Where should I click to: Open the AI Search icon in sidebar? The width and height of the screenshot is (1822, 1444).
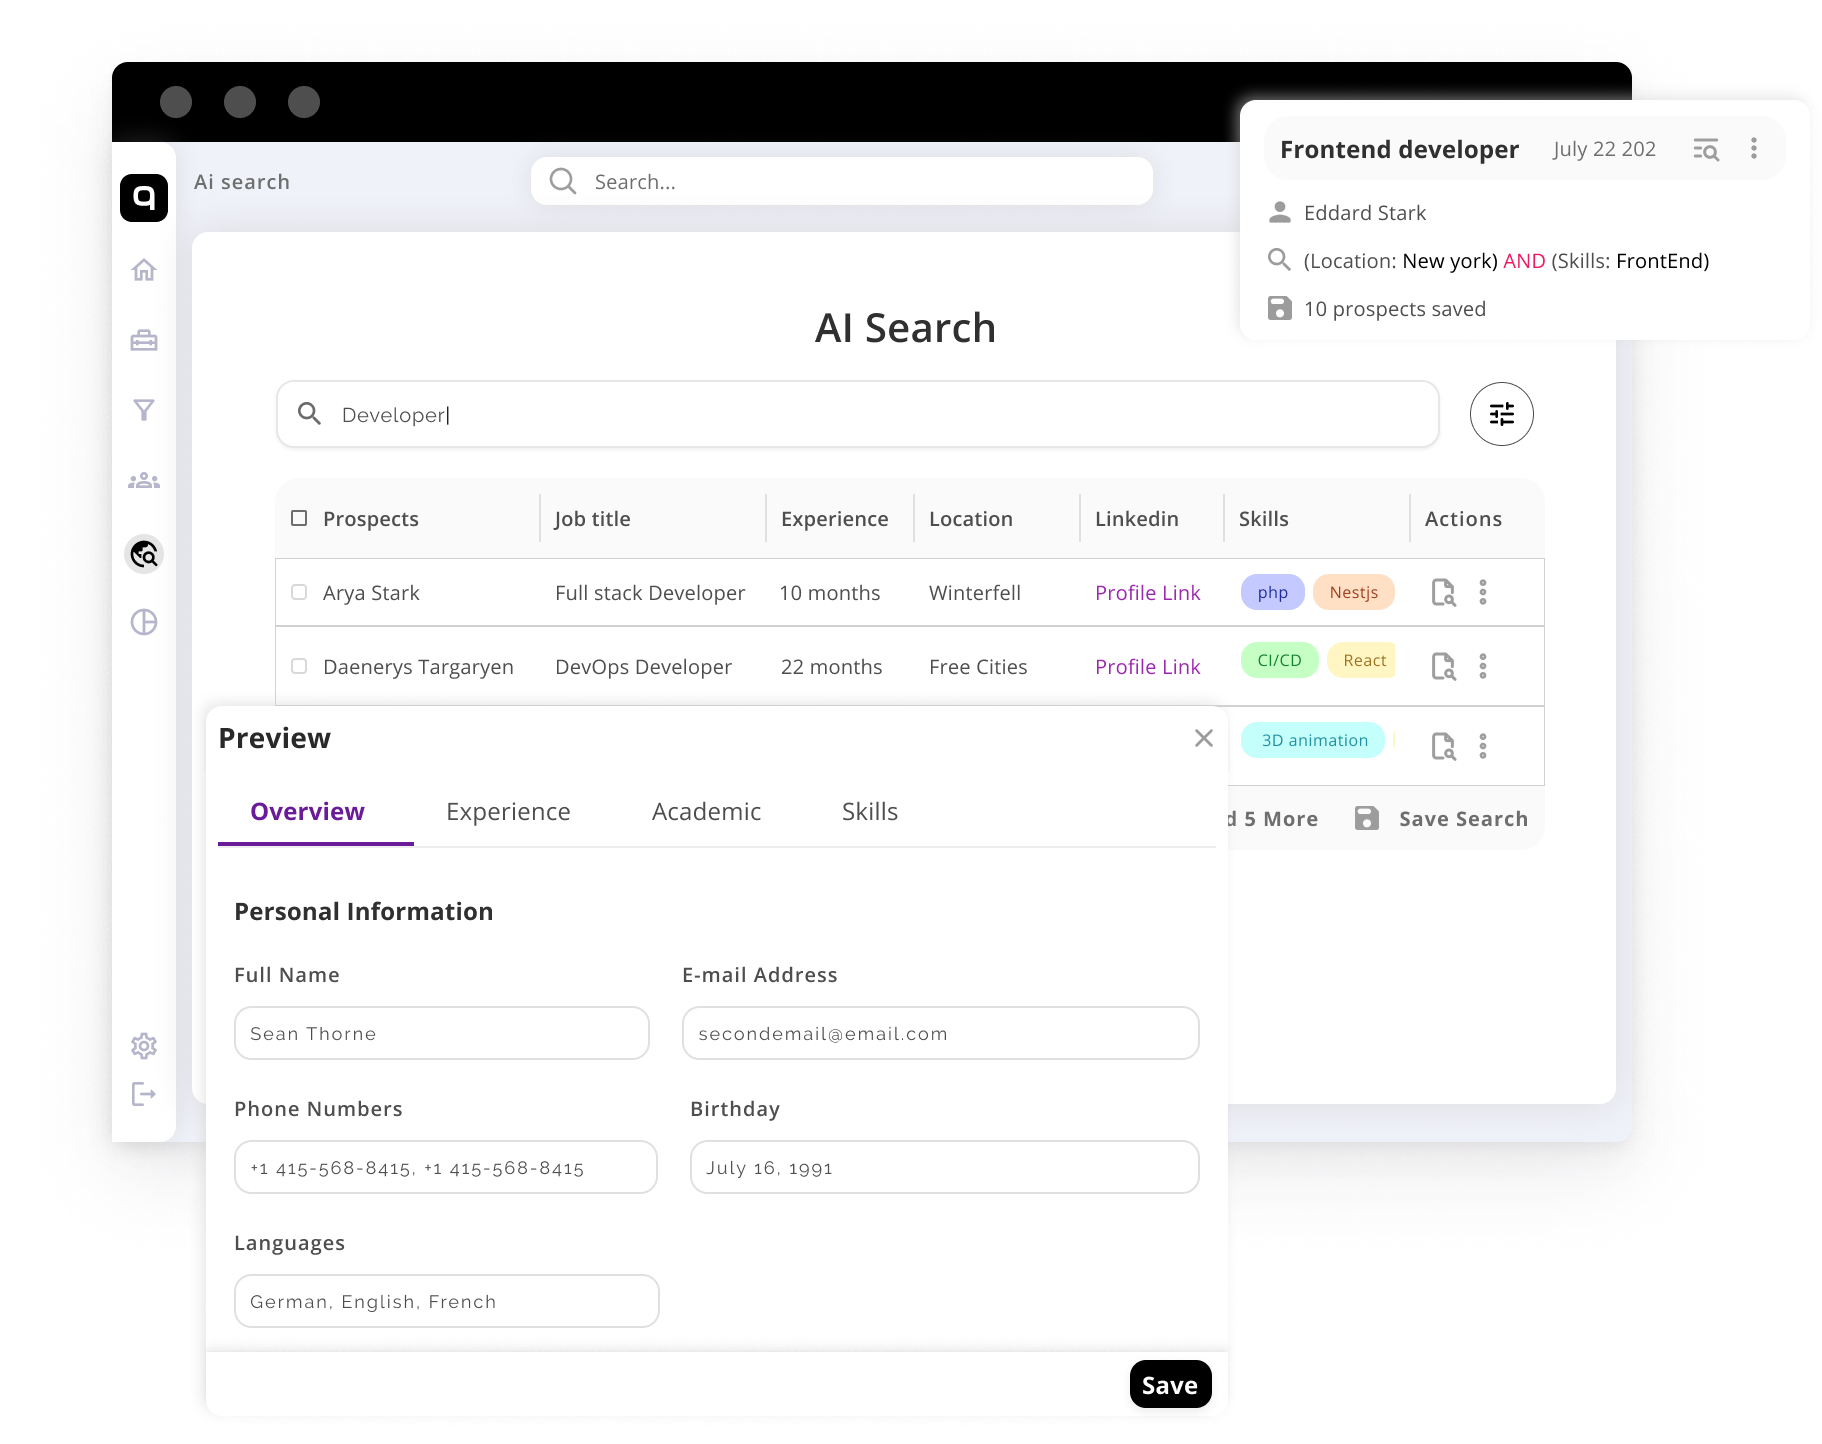pos(144,553)
